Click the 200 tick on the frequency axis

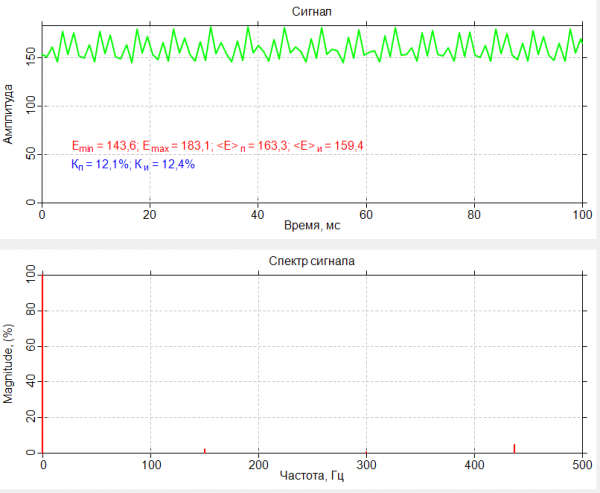tap(258, 464)
